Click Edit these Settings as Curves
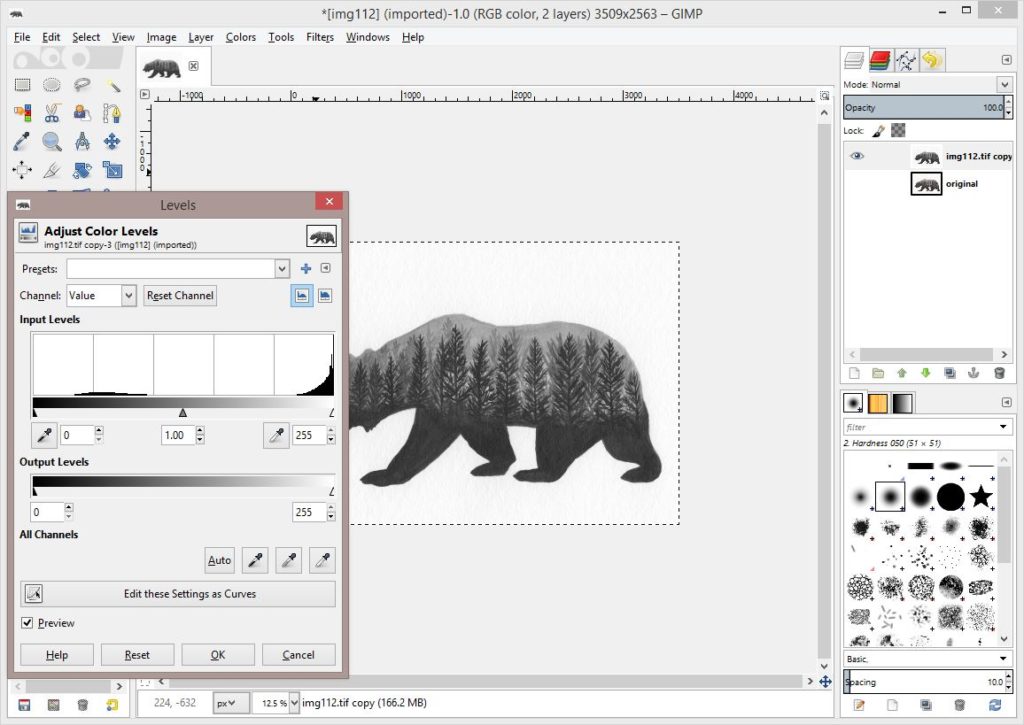This screenshot has width=1024, height=725. click(178, 594)
